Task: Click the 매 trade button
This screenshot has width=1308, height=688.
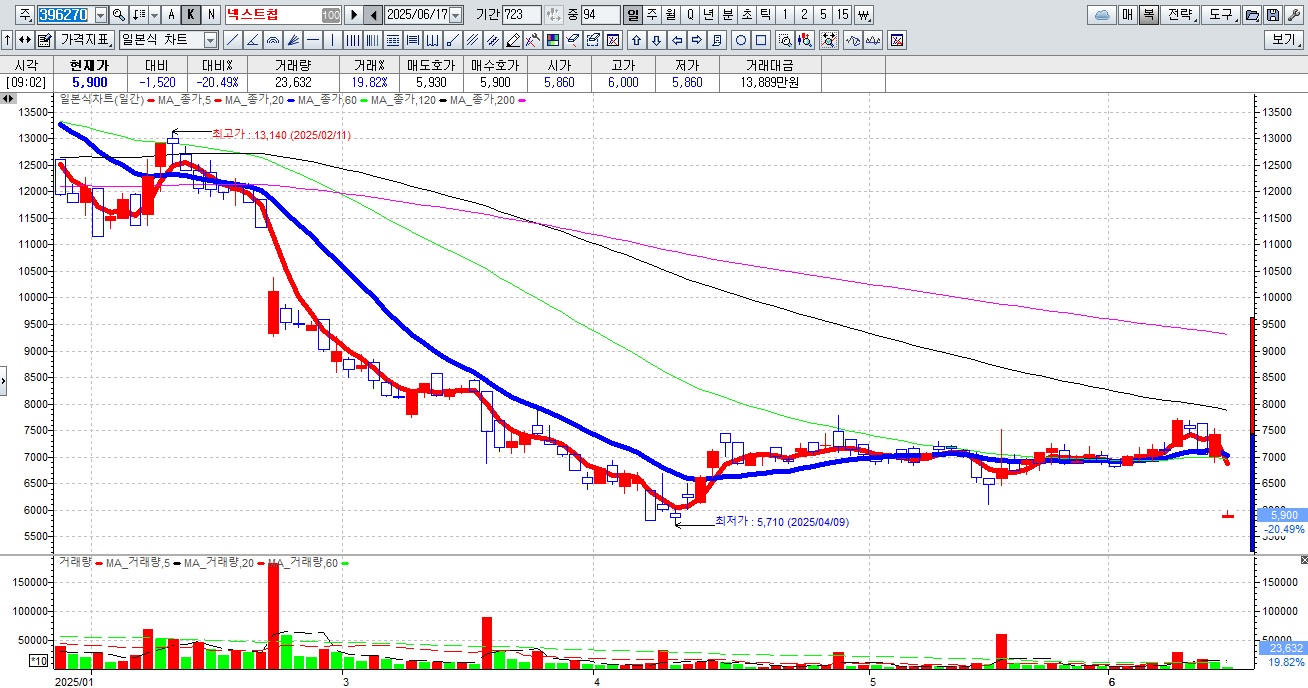Action: click(x=1126, y=15)
